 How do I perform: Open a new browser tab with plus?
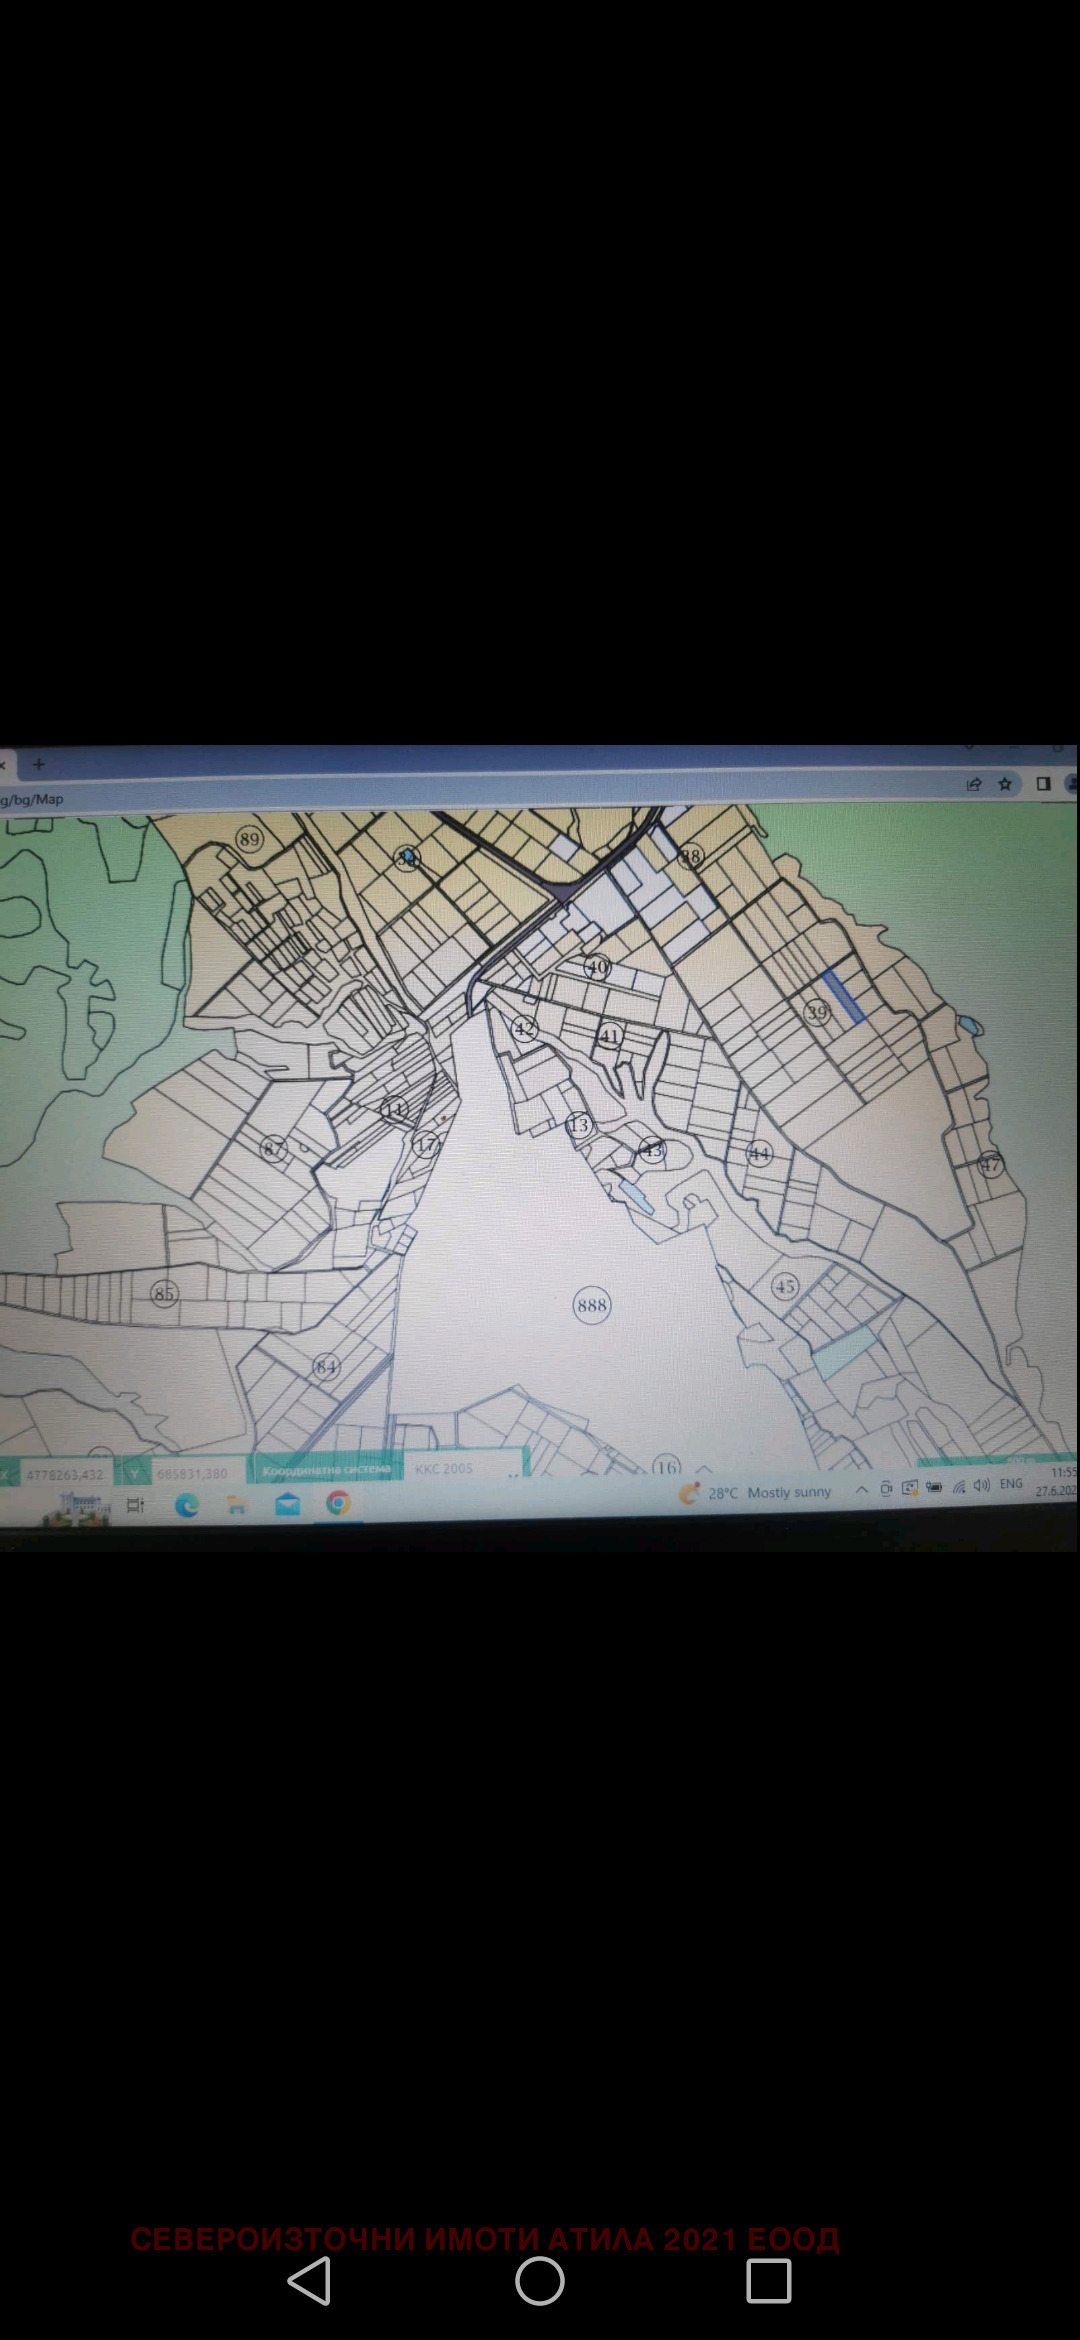39,765
